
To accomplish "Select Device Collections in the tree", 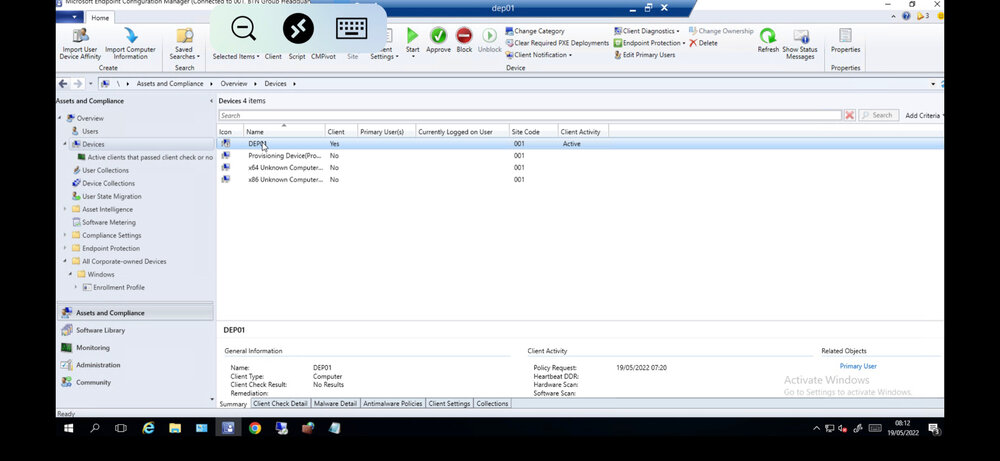I will pyautogui.click(x=108, y=183).
